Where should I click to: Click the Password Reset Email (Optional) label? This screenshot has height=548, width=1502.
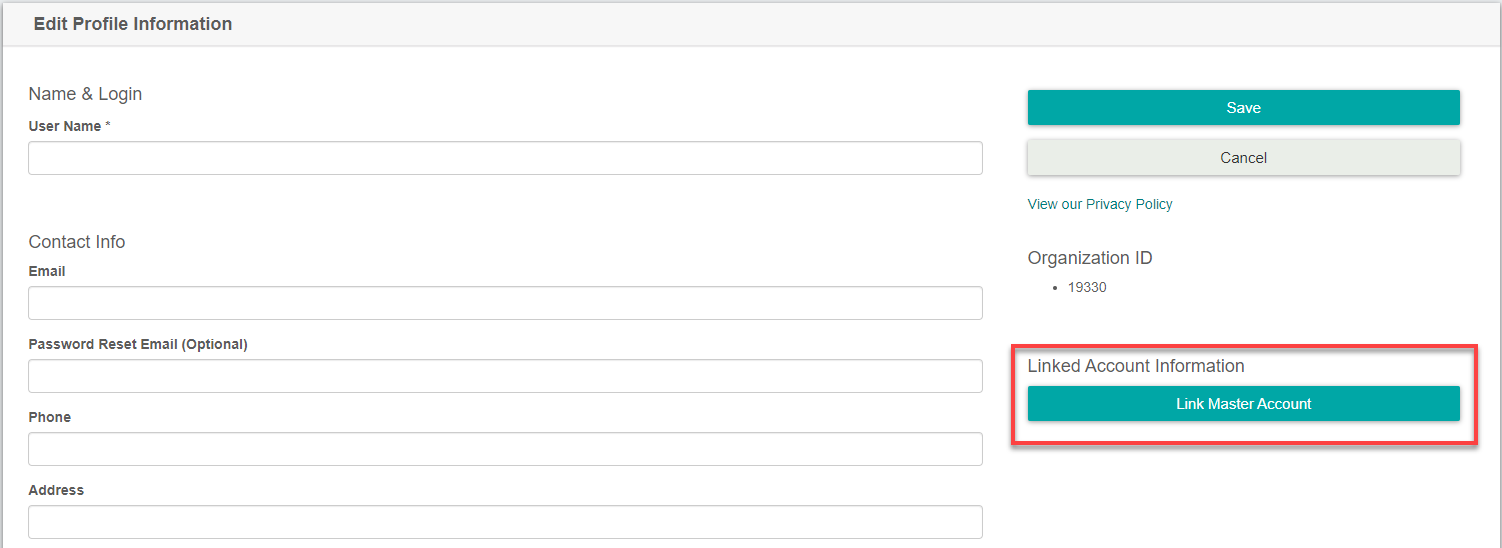pos(138,344)
